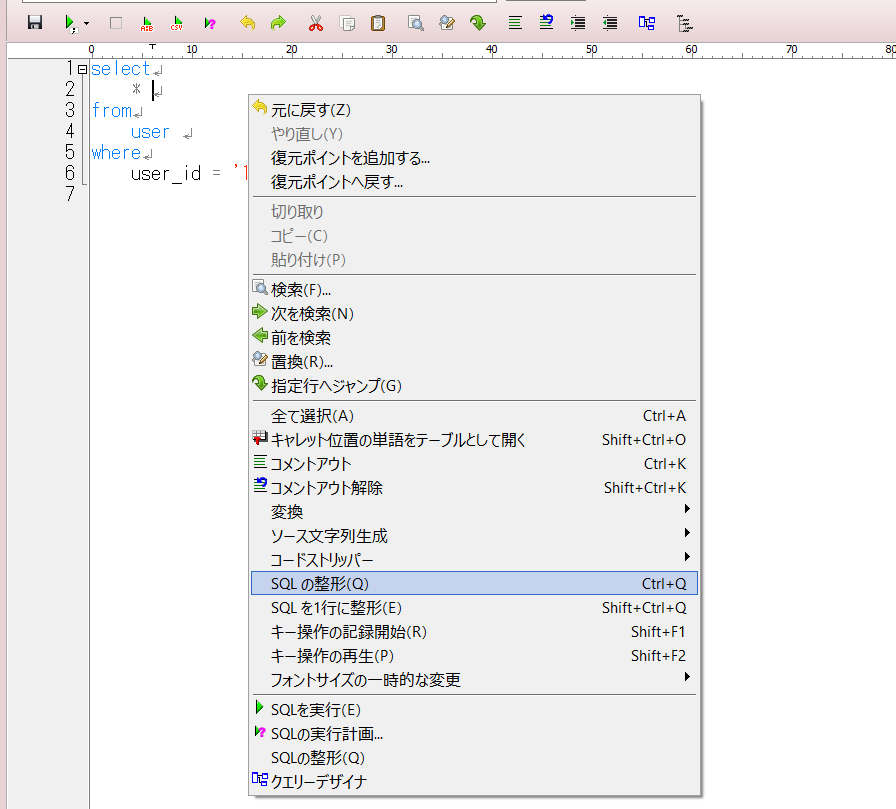Open Find using magnifier toolbar icon
Viewport: 896px width, 809px height.
pyautogui.click(x=415, y=22)
